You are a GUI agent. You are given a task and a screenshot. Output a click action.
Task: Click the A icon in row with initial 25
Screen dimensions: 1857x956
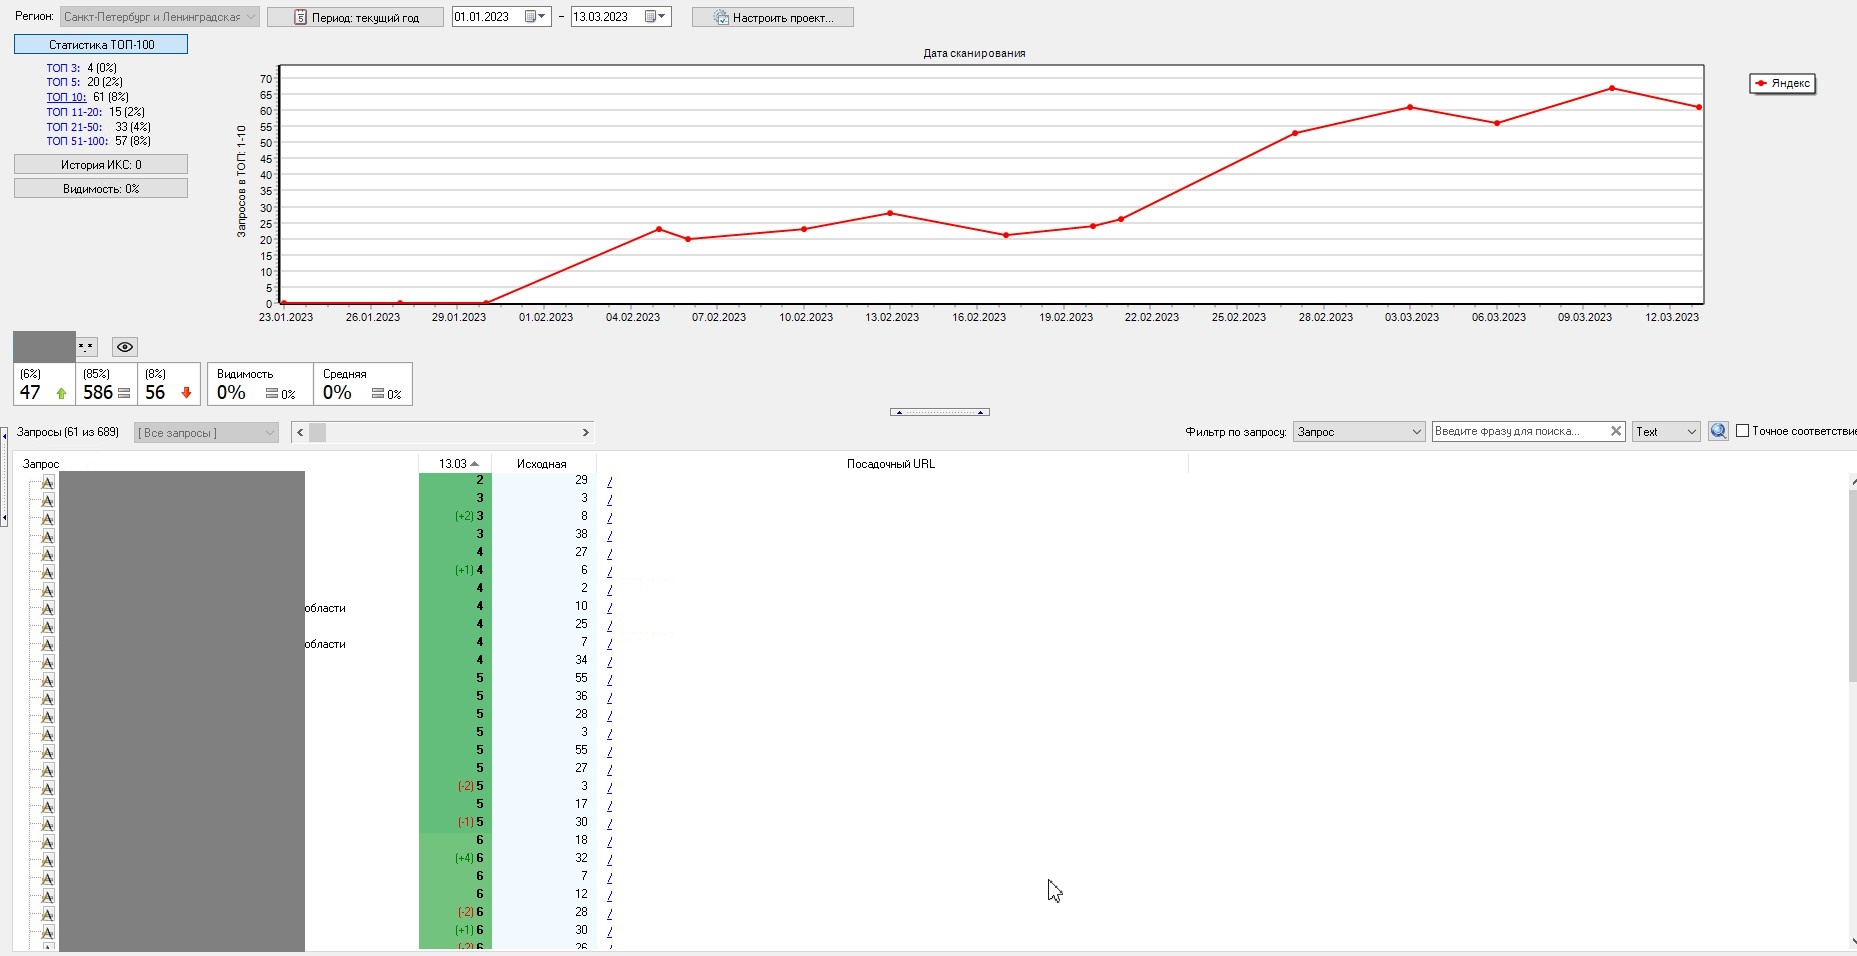[47, 626]
